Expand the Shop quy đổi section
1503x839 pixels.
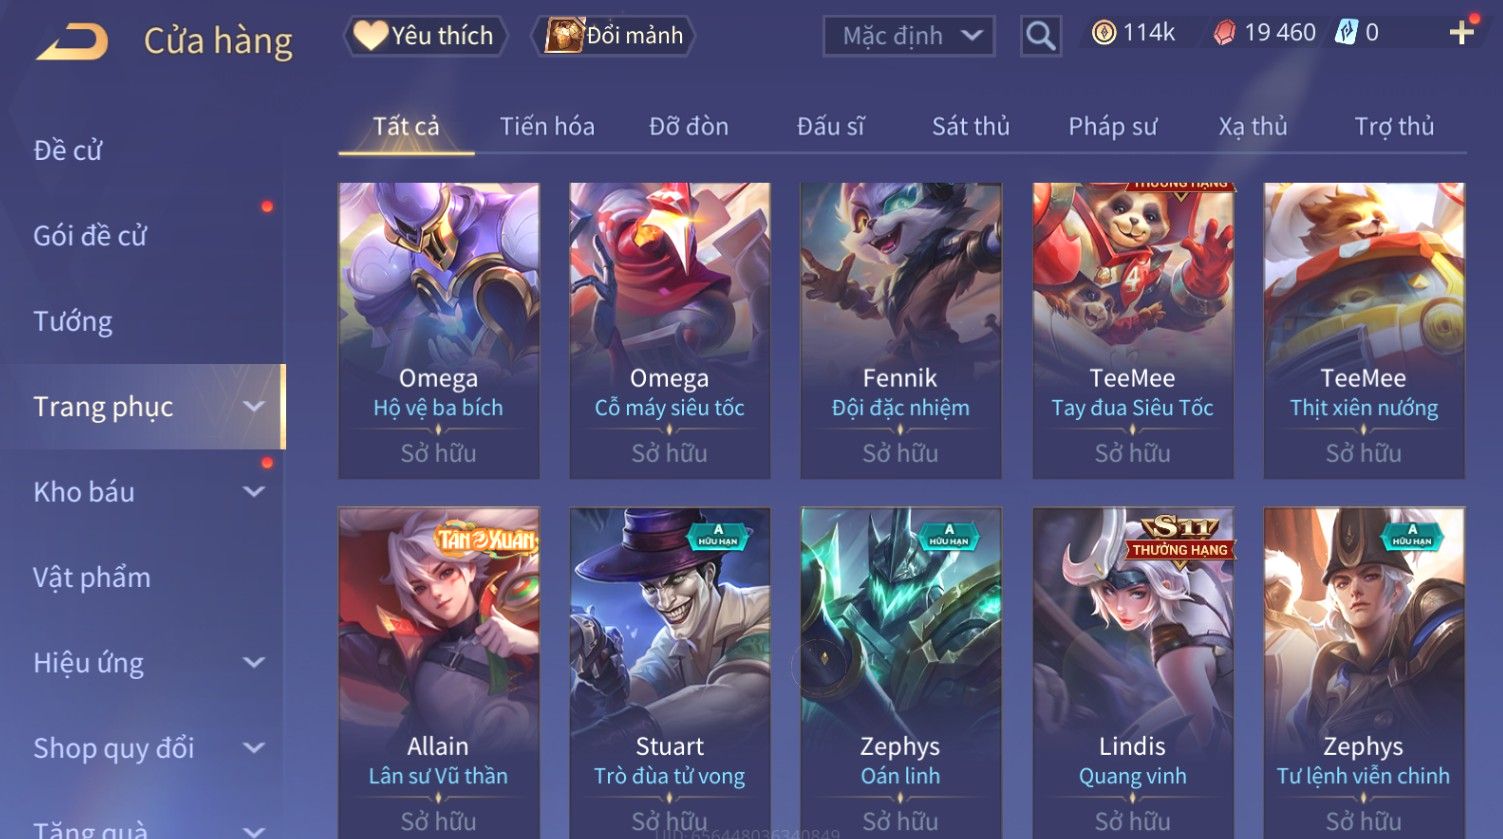click(x=254, y=748)
